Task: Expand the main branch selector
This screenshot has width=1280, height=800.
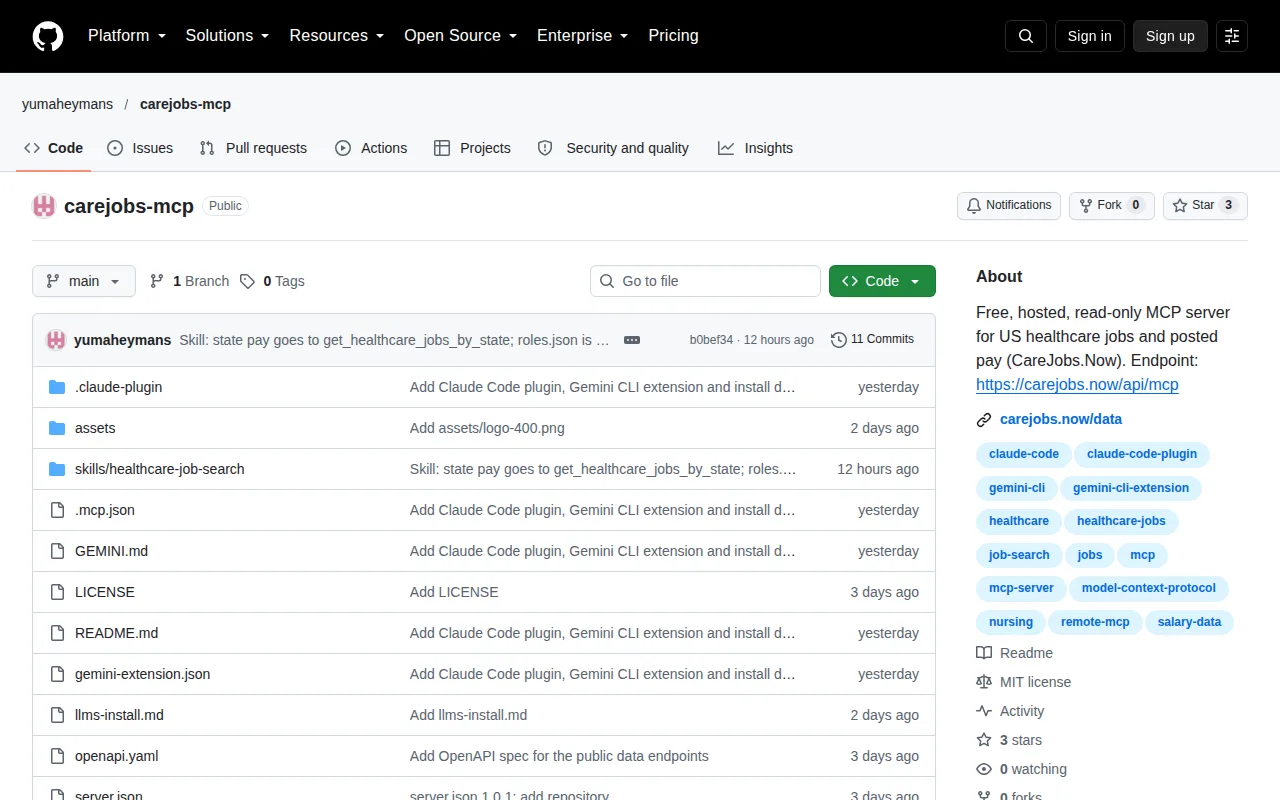Action: (x=84, y=281)
